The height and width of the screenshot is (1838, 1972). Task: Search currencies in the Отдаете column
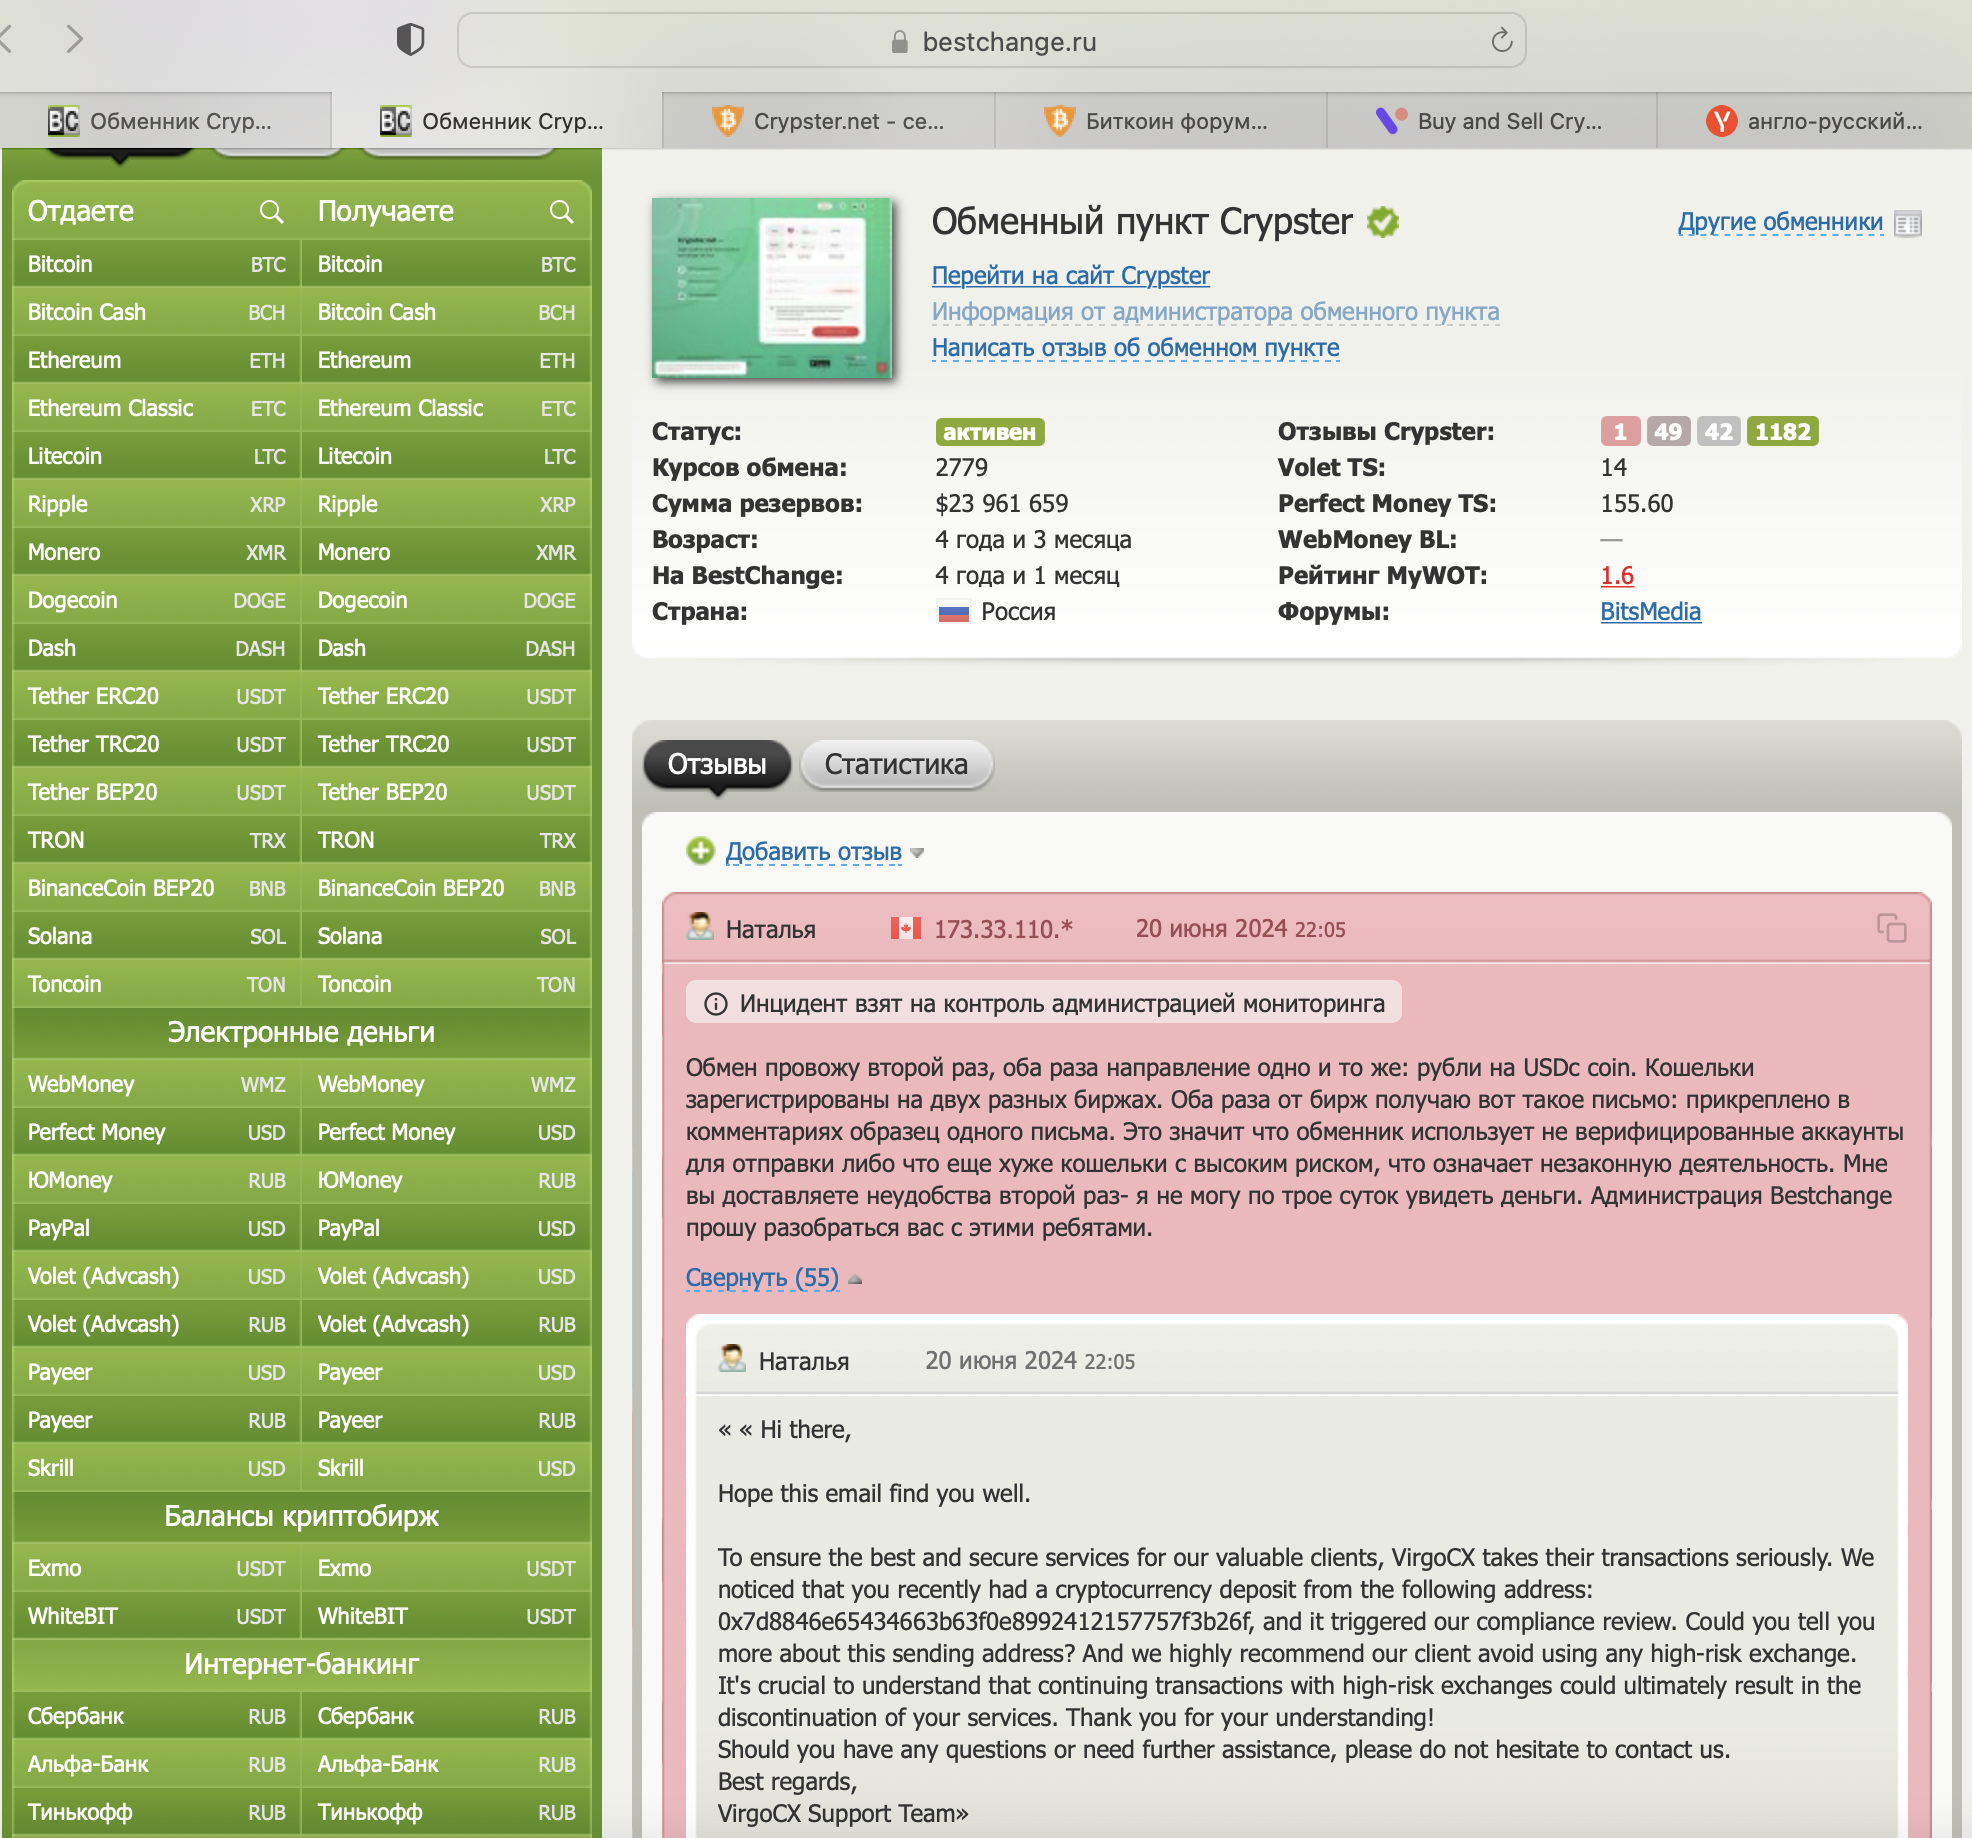click(x=271, y=211)
